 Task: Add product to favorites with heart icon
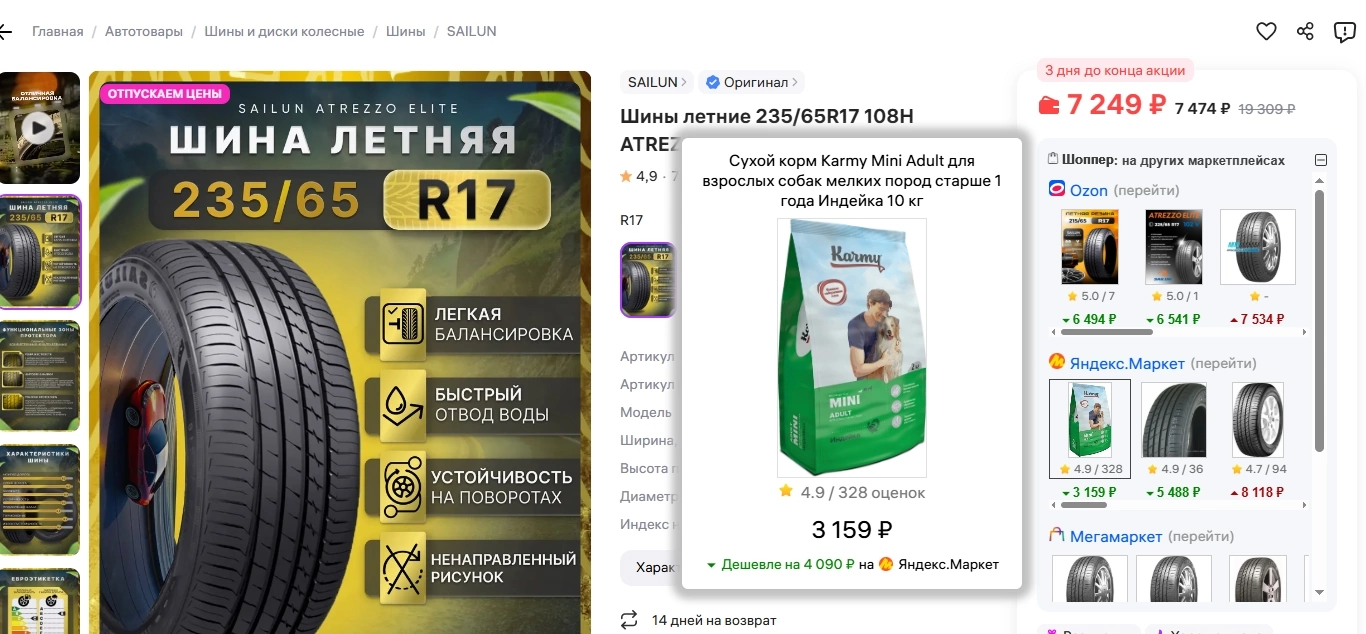tap(1266, 31)
